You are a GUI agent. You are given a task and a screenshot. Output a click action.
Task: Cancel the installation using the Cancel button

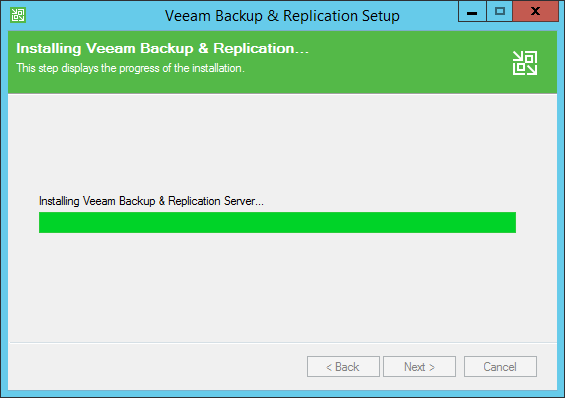(500, 367)
